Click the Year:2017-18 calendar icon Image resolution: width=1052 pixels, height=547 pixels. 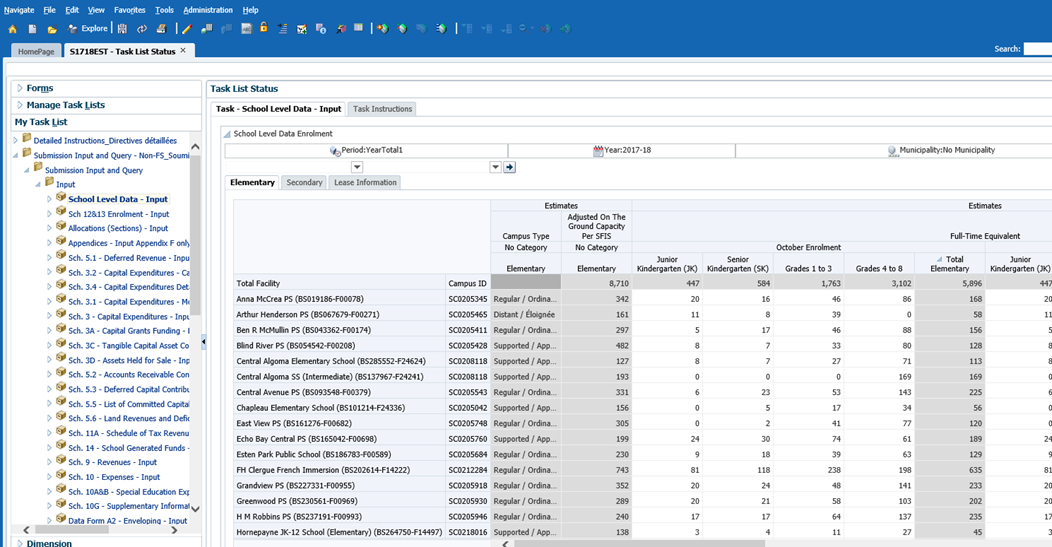[x=598, y=151]
